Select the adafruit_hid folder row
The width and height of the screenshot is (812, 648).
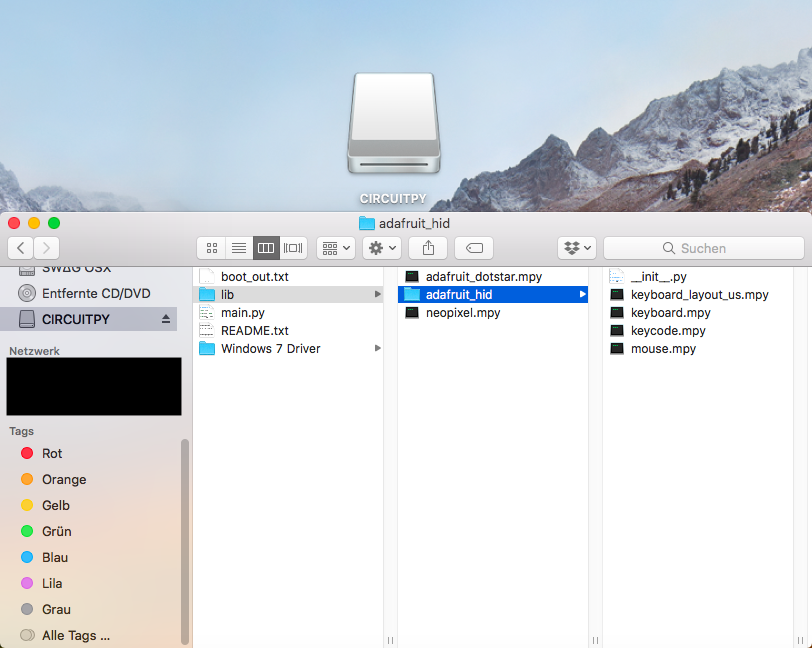492,295
